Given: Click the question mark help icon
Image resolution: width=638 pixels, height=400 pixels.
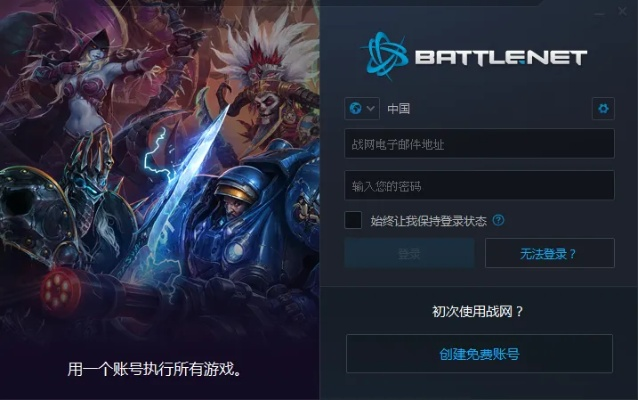Looking at the screenshot, I should 498,220.
